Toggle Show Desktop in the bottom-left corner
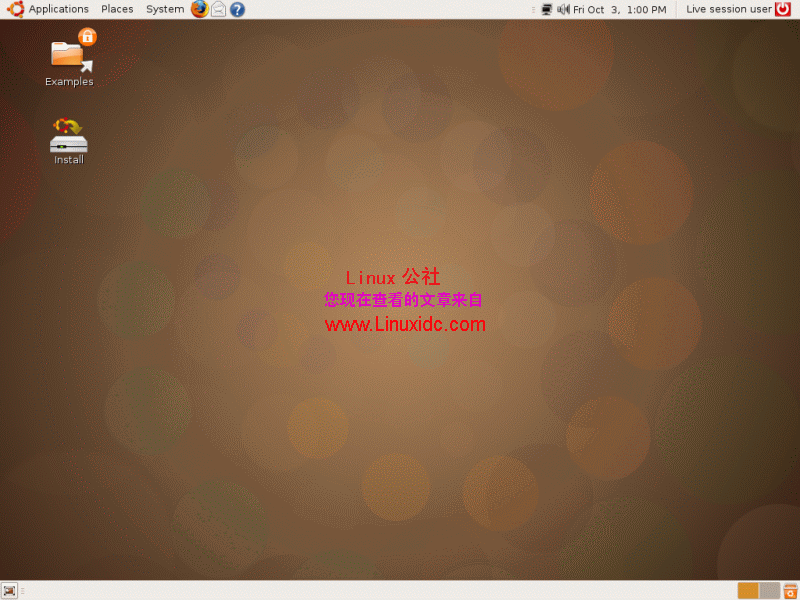Screen dimensions: 800x600 click(10, 591)
